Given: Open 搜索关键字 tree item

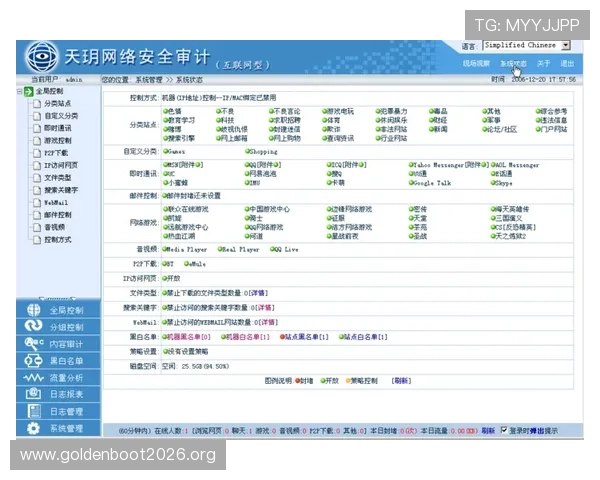Looking at the screenshot, I should (x=61, y=190).
